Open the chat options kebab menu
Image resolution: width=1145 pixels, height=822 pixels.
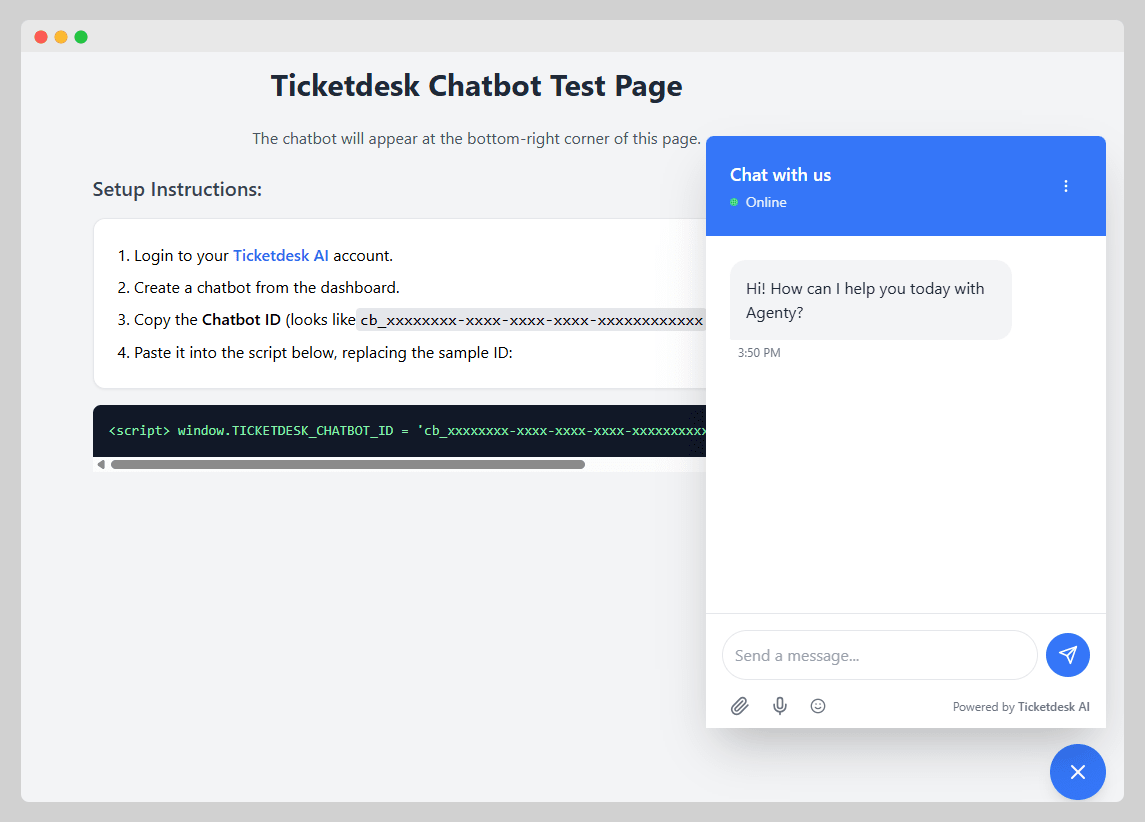pyautogui.click(x=1066, y=186)
